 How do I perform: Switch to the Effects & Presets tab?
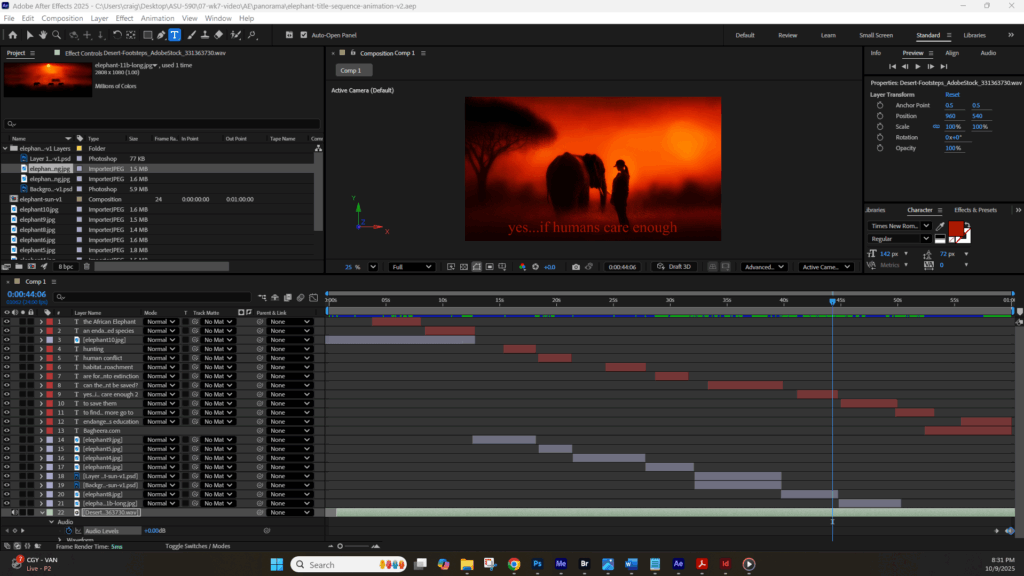[x=974, y=210]
